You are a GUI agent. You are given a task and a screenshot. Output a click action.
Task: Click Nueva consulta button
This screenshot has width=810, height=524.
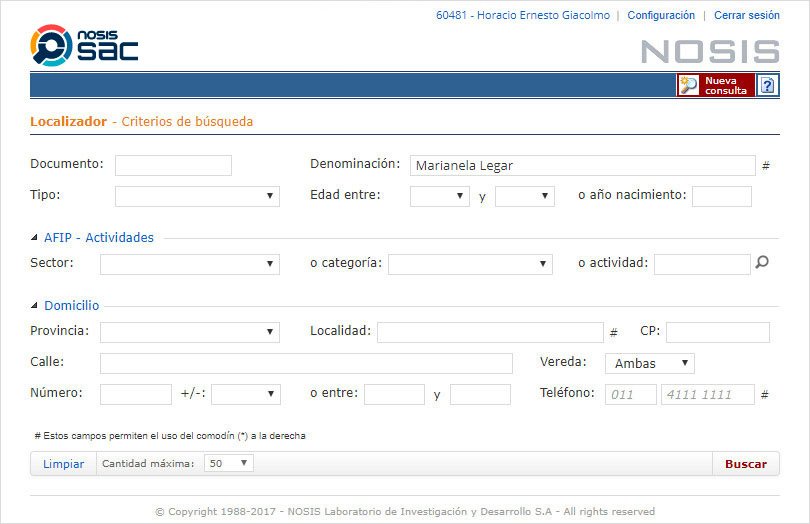point(716,85)
